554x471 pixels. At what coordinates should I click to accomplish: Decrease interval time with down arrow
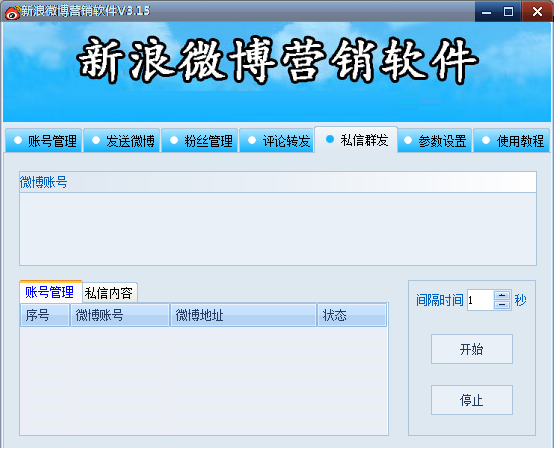coord(502,305)
